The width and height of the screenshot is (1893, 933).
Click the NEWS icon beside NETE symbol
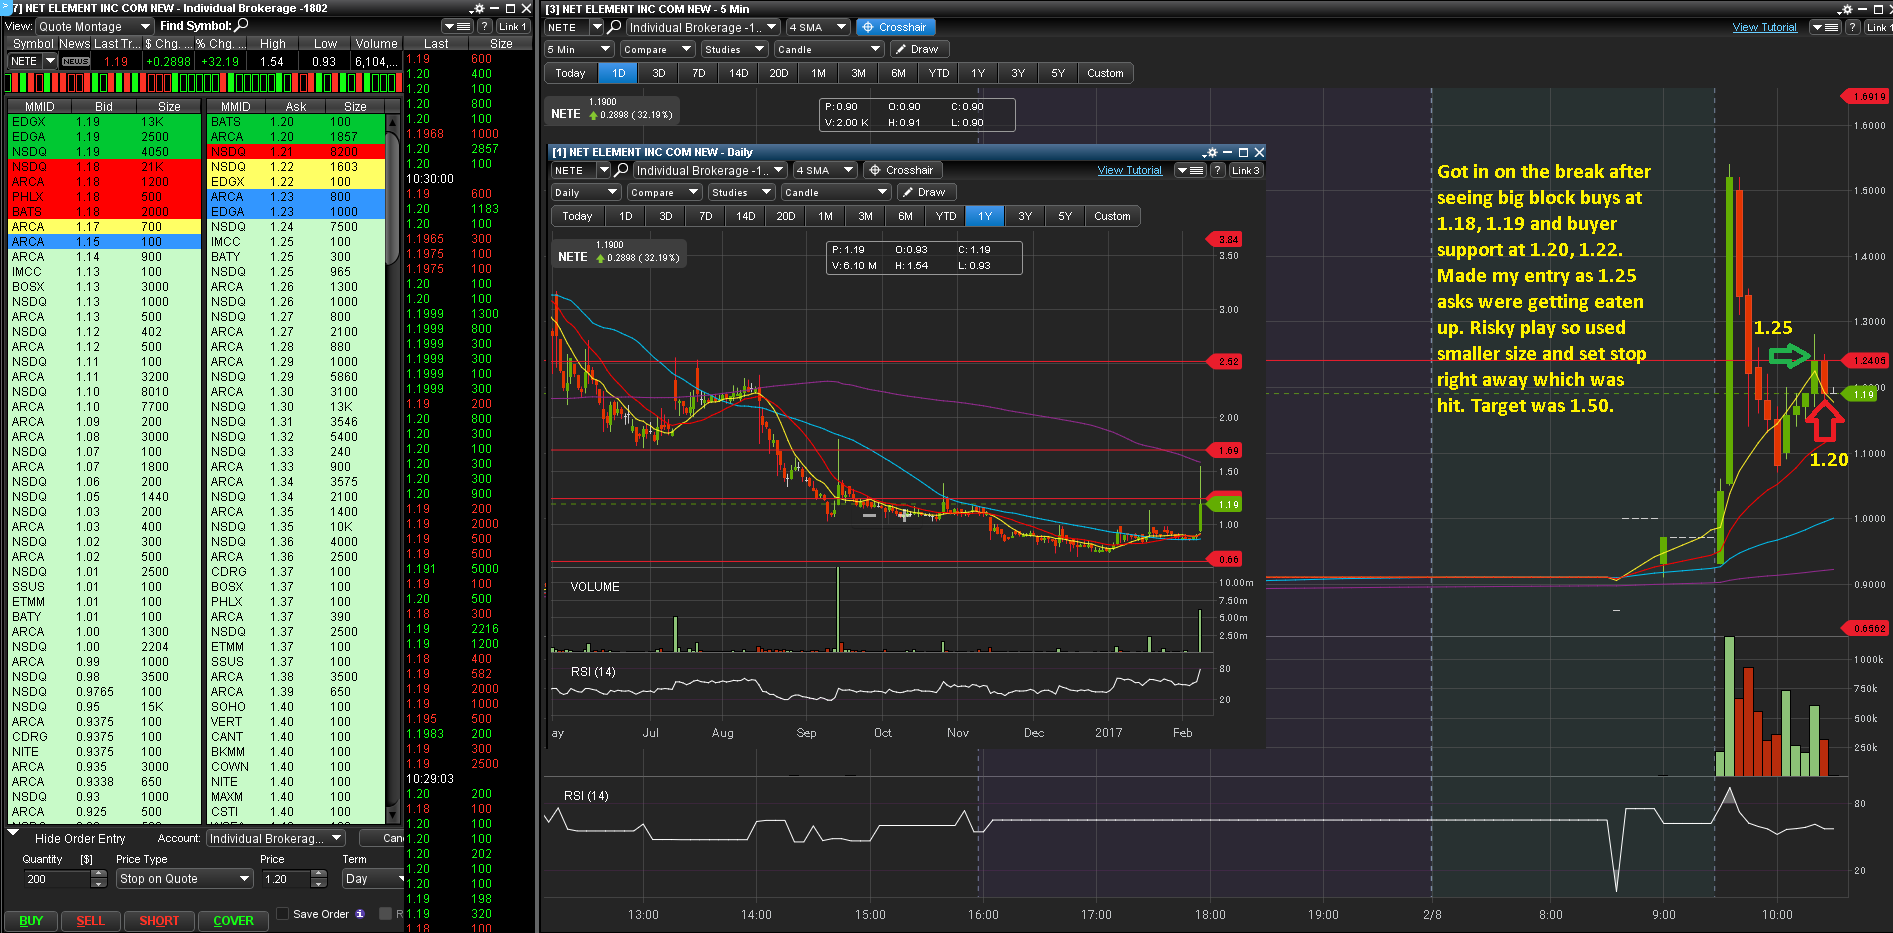[x=76, y=62]
